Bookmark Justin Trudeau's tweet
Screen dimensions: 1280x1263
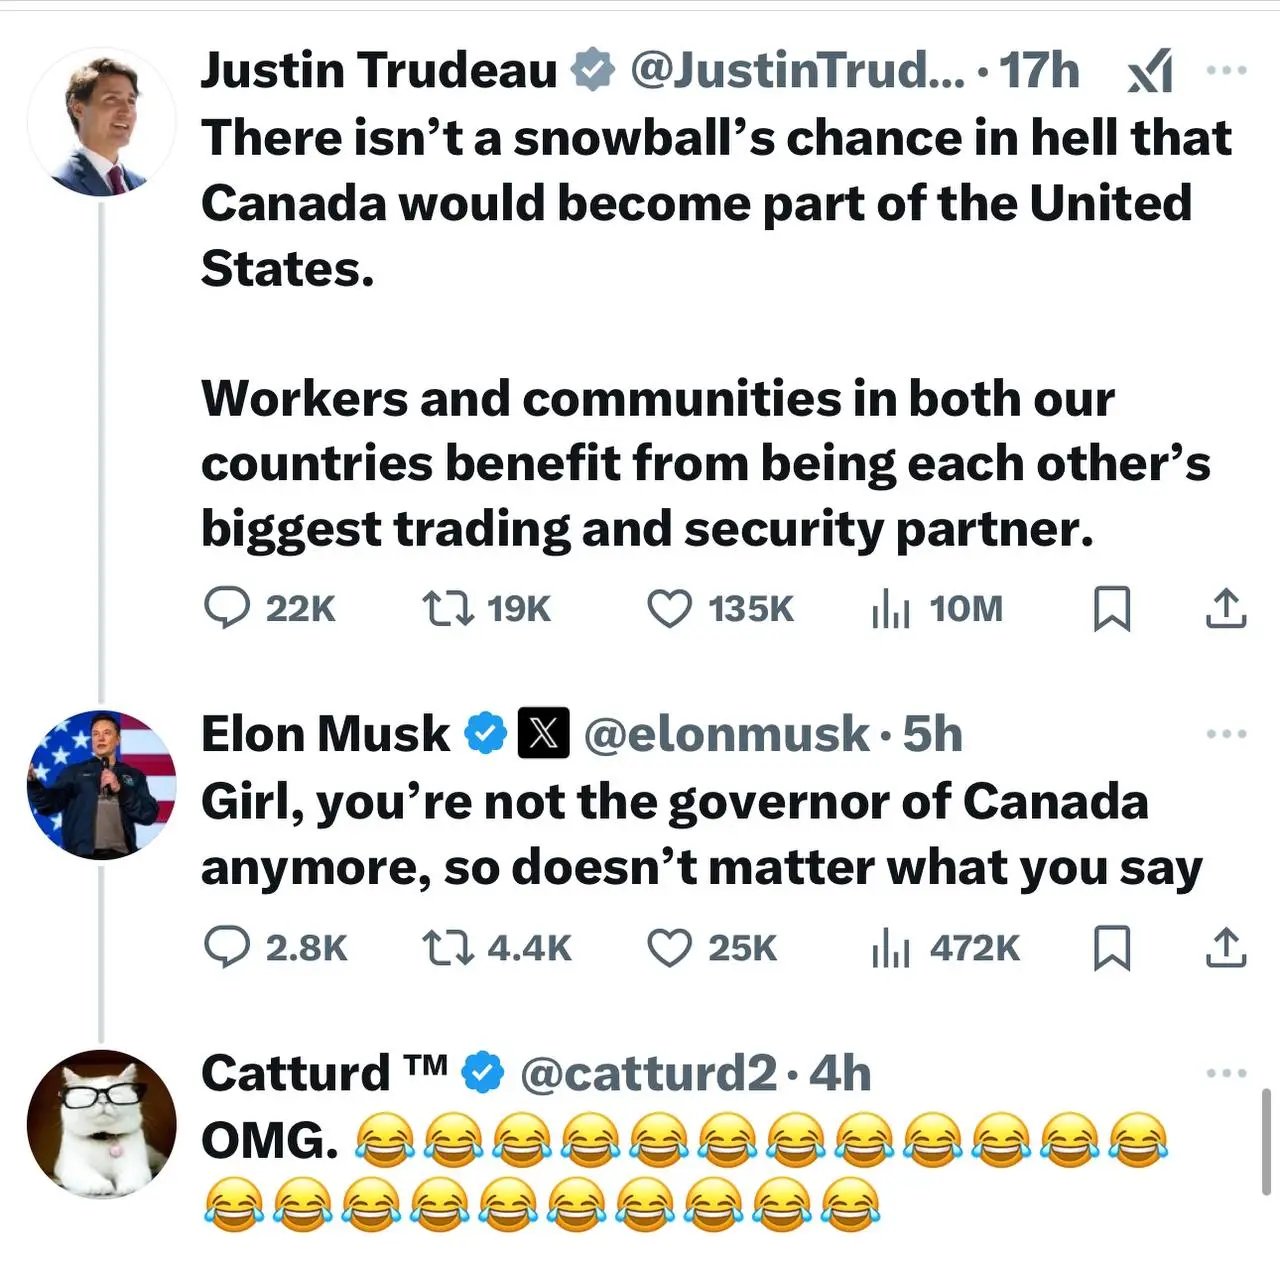click(x=1112, y=608)
